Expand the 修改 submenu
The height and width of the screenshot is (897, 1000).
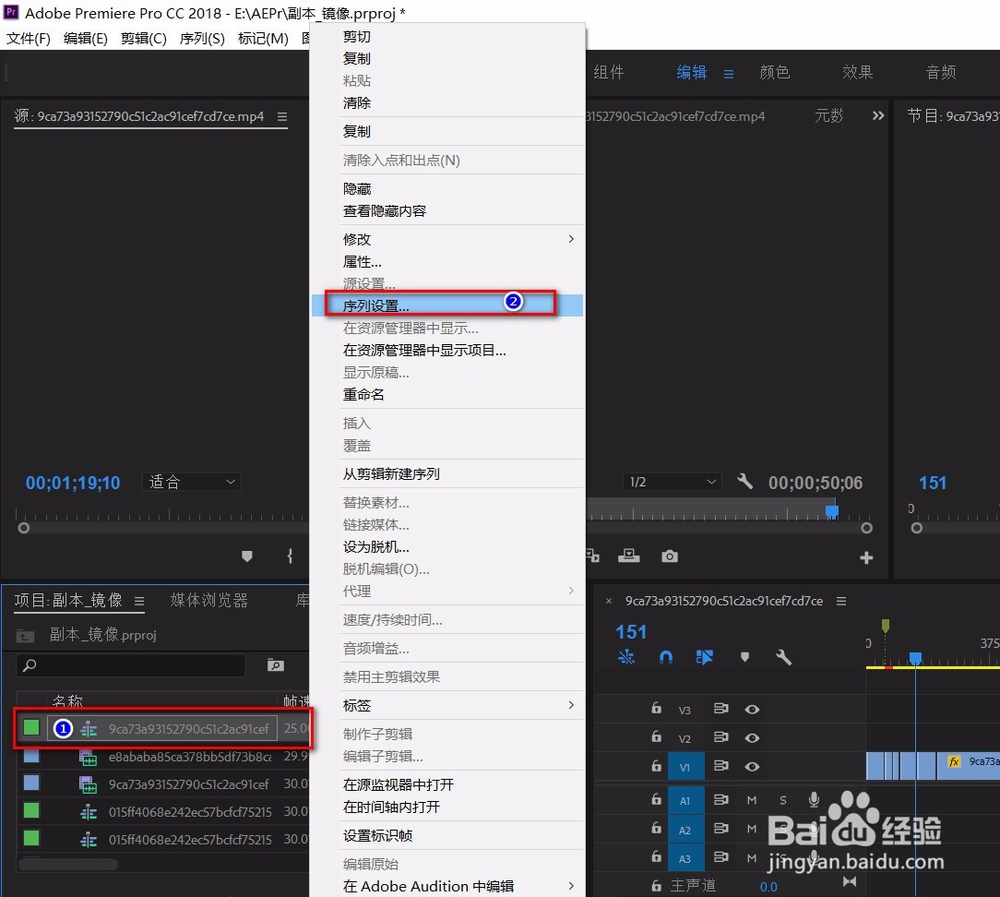point(447,239)
